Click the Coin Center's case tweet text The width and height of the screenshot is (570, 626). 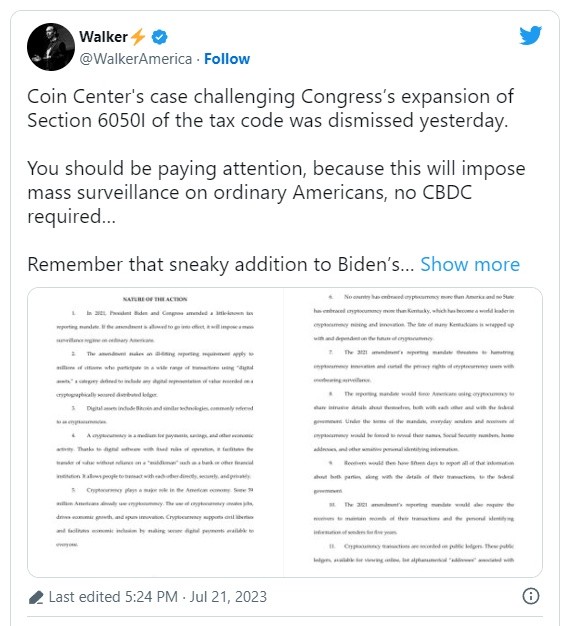[270, 108]
